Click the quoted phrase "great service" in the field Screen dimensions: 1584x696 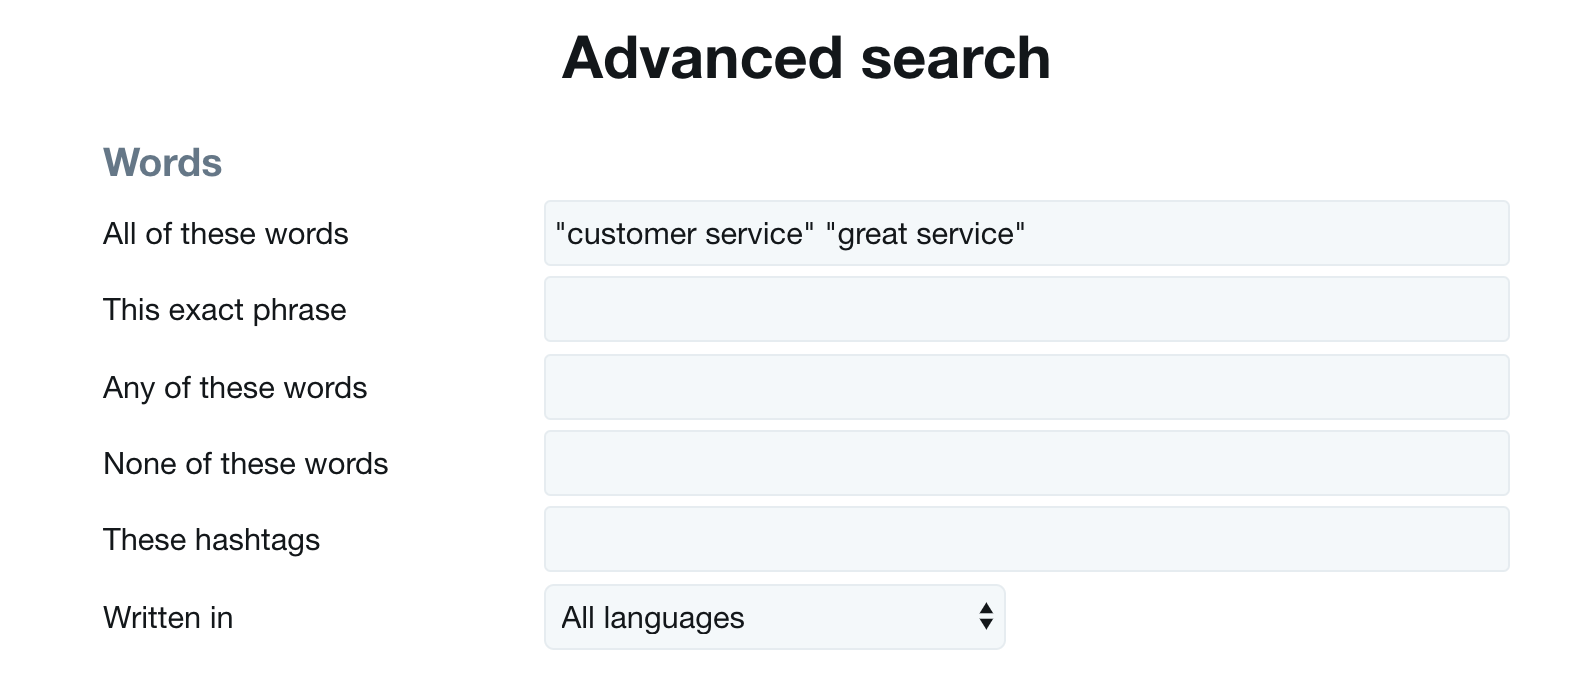pyautogui.click(x=926, y=234)
